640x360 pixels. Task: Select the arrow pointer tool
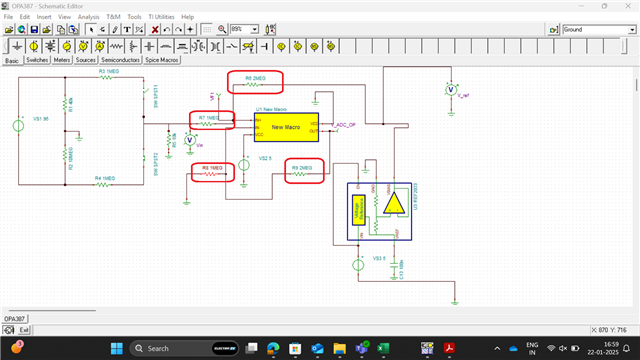pyautogui.click(x=91, y=29)
